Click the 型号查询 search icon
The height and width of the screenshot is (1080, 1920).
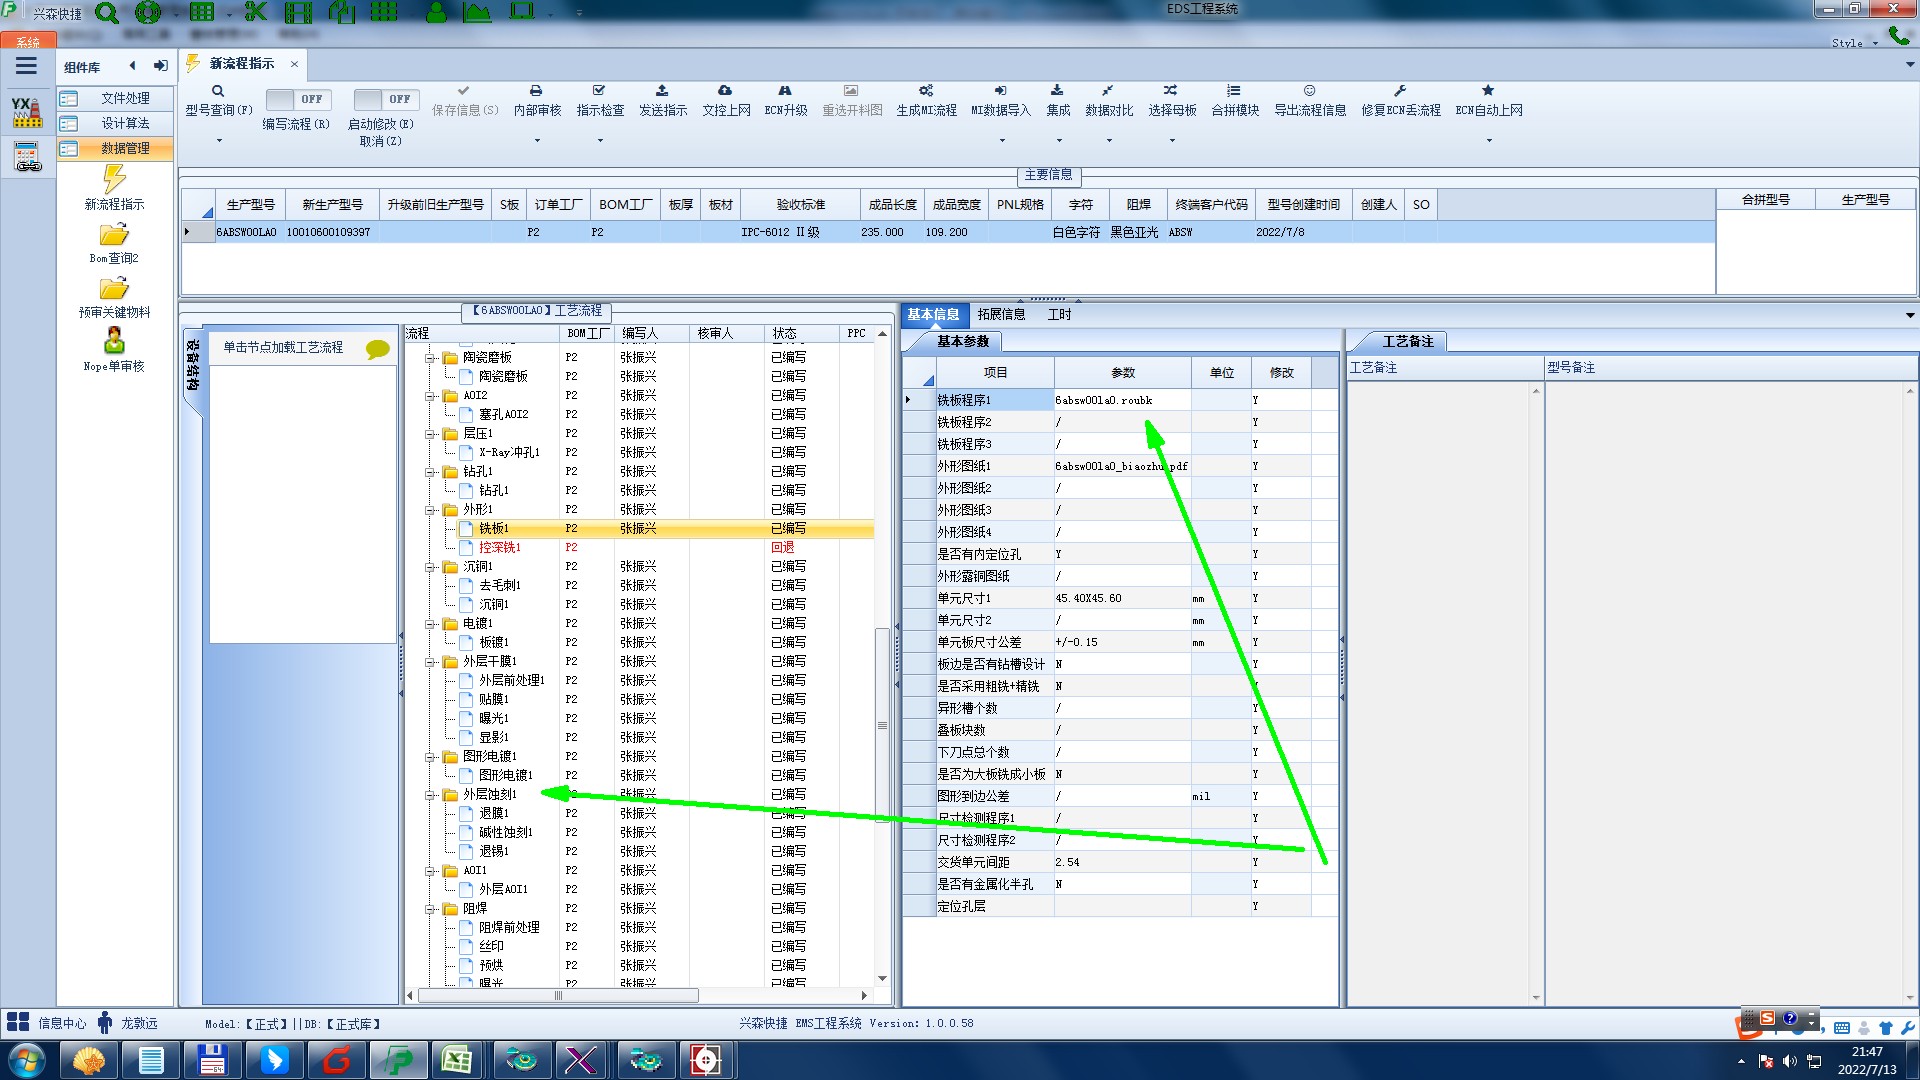point(218,91)
